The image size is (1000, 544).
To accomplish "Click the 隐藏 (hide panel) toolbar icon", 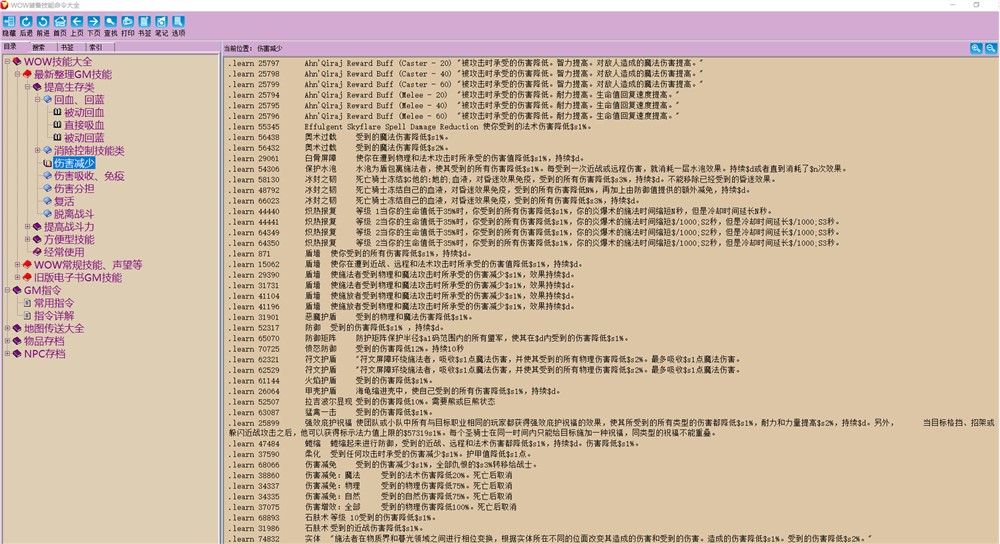I will pyautogui.click(x=9, y=21).
